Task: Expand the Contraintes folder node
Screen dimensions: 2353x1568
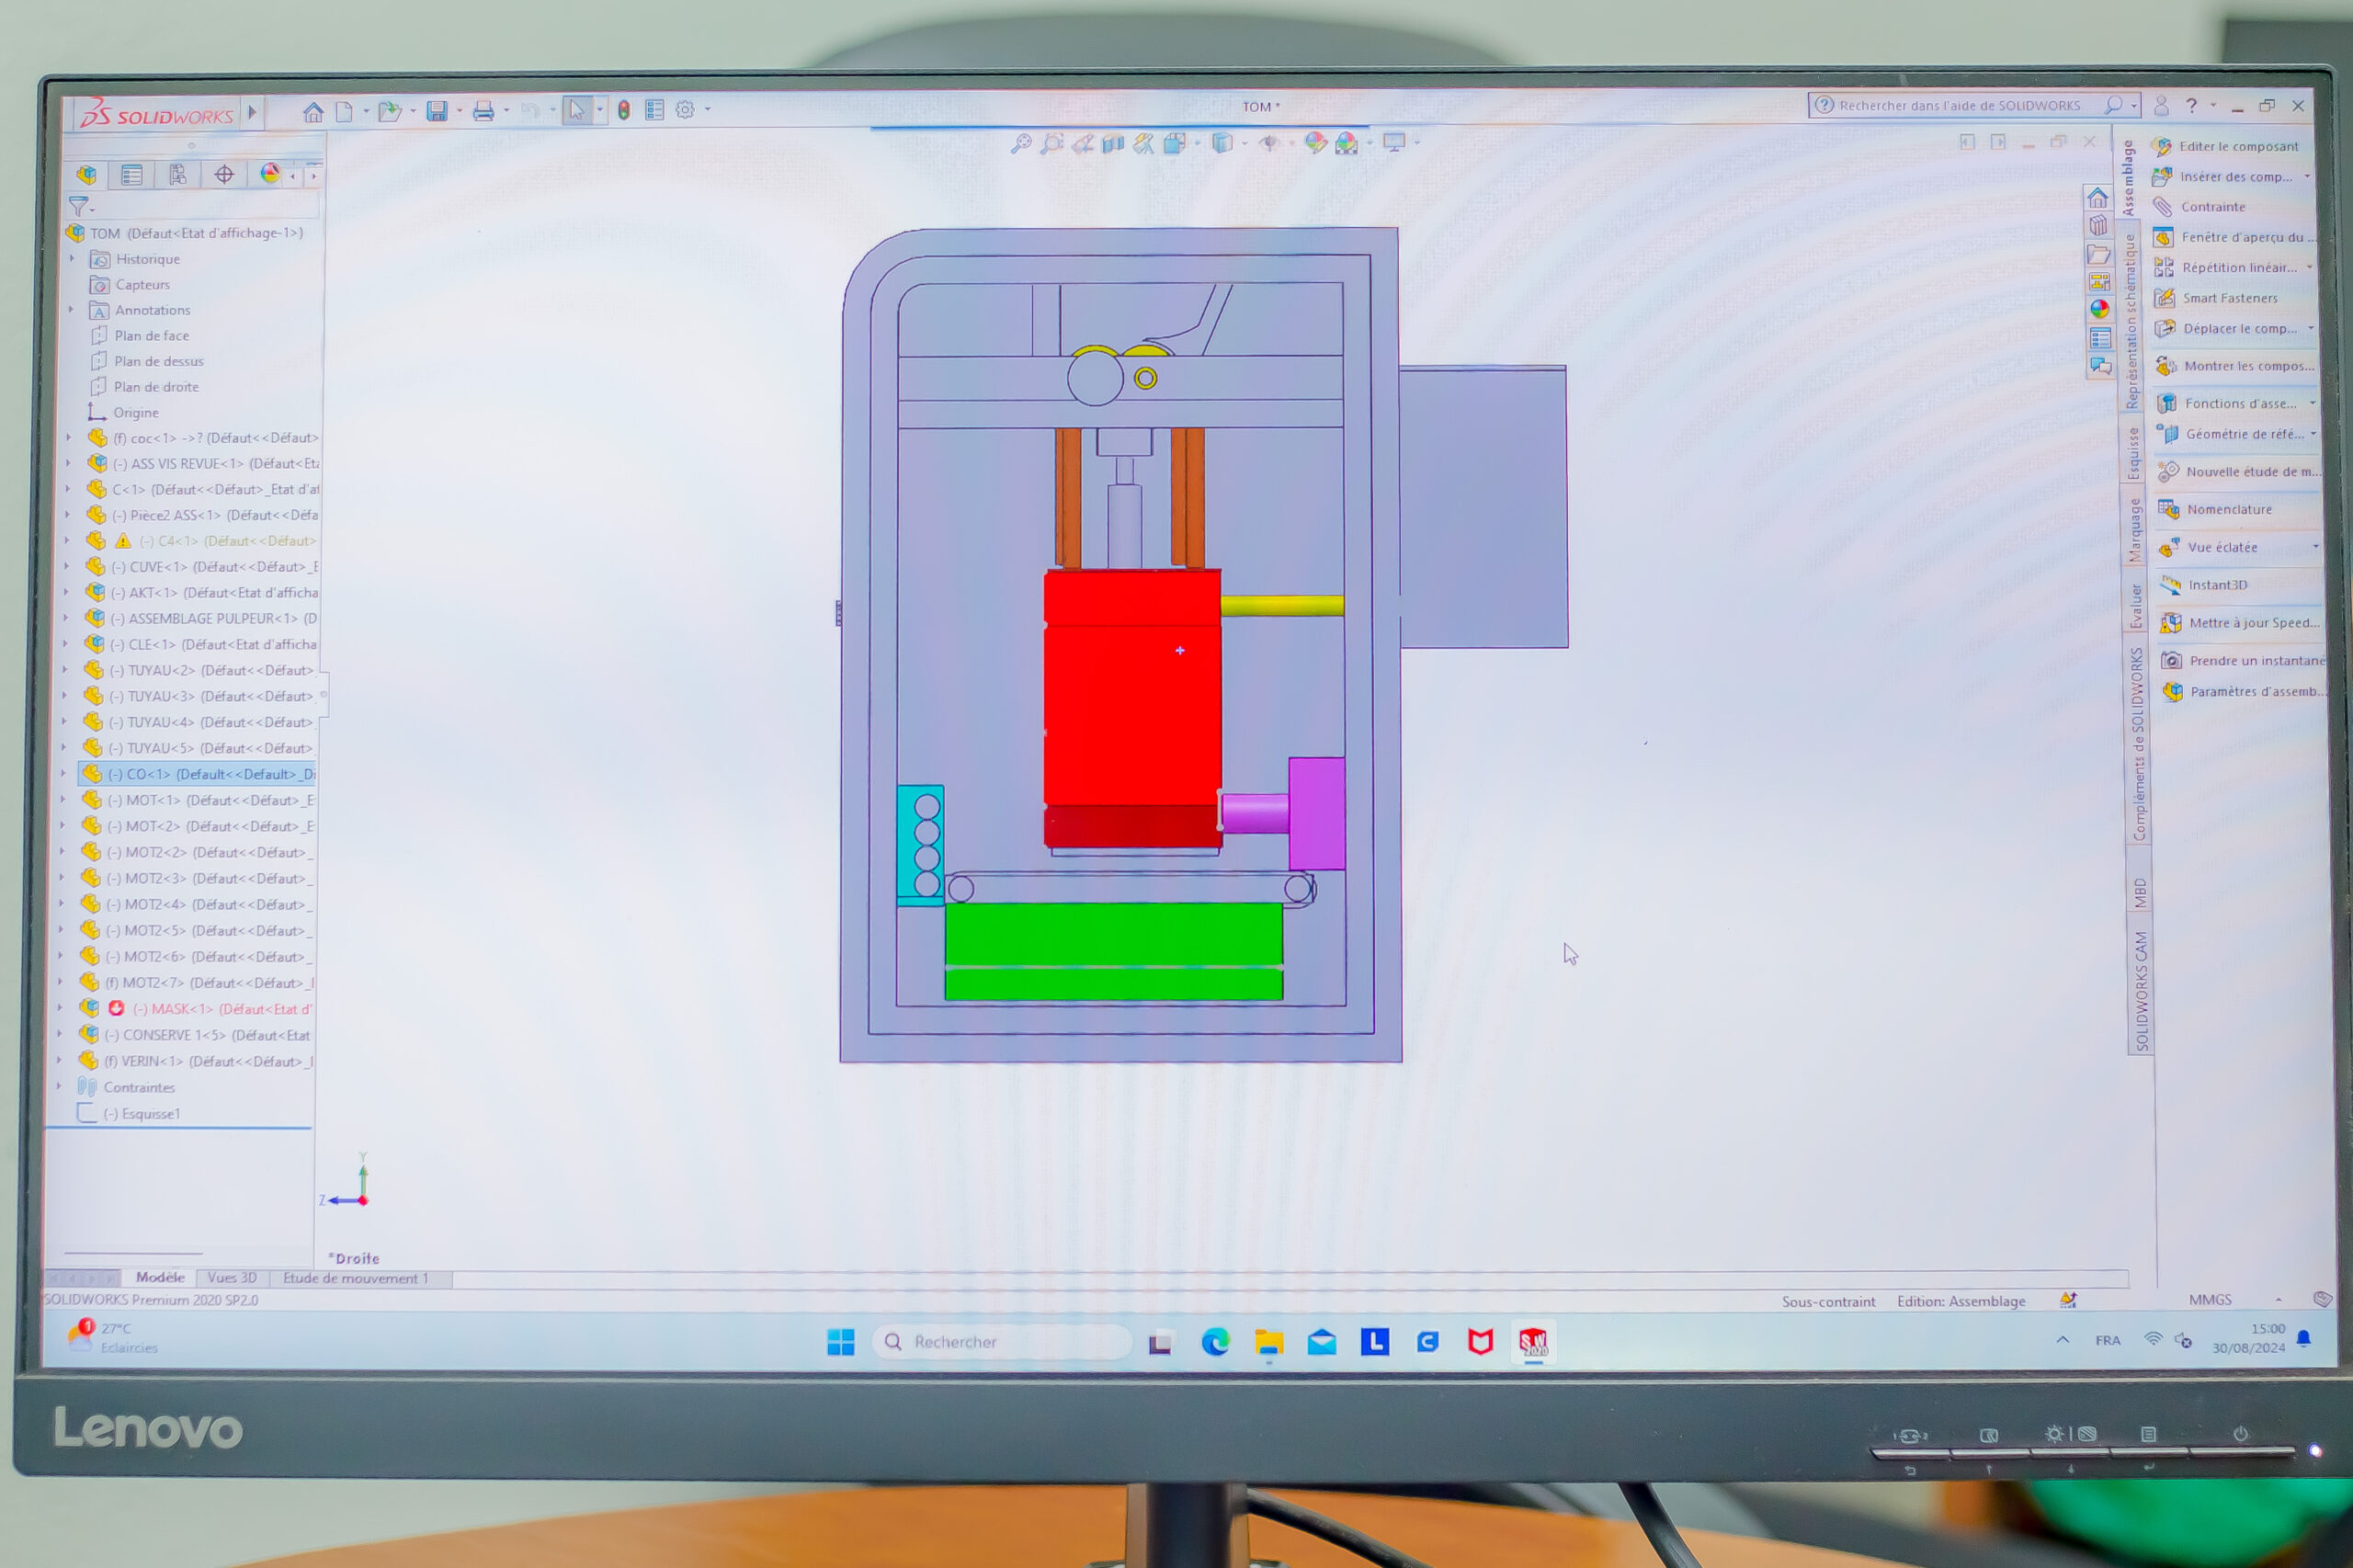Action: [x=59, y=1086]
